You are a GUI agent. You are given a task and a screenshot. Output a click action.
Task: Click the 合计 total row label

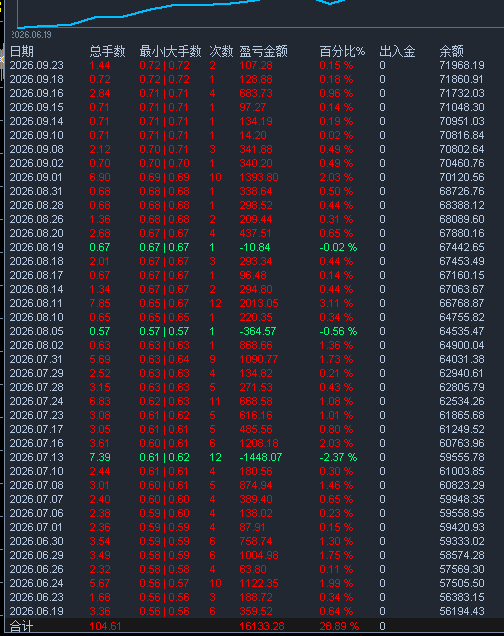point(21,626)
